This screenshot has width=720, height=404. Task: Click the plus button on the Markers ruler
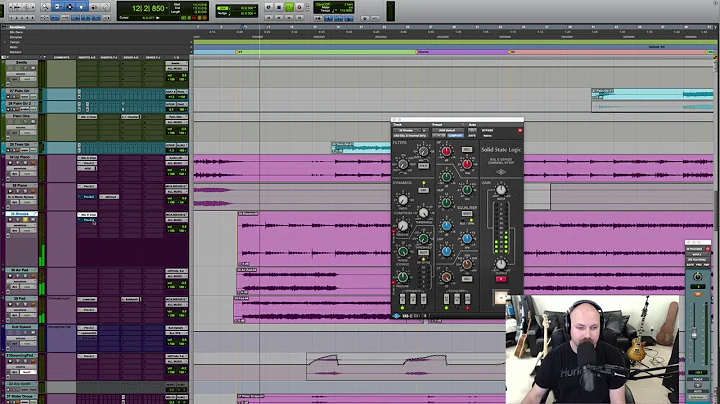pyautogui.click(x=191, y=52)
